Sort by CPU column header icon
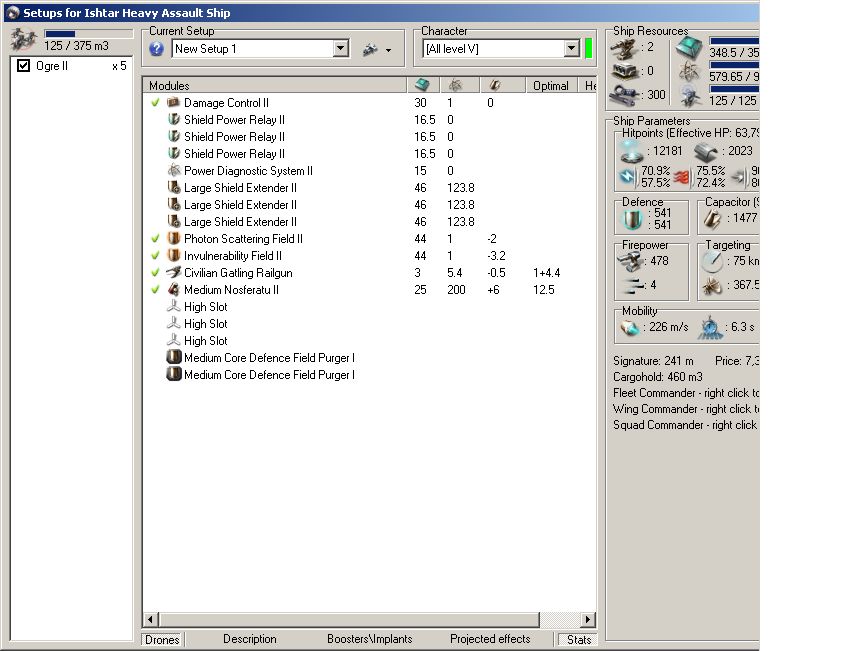 click(422, 85)
